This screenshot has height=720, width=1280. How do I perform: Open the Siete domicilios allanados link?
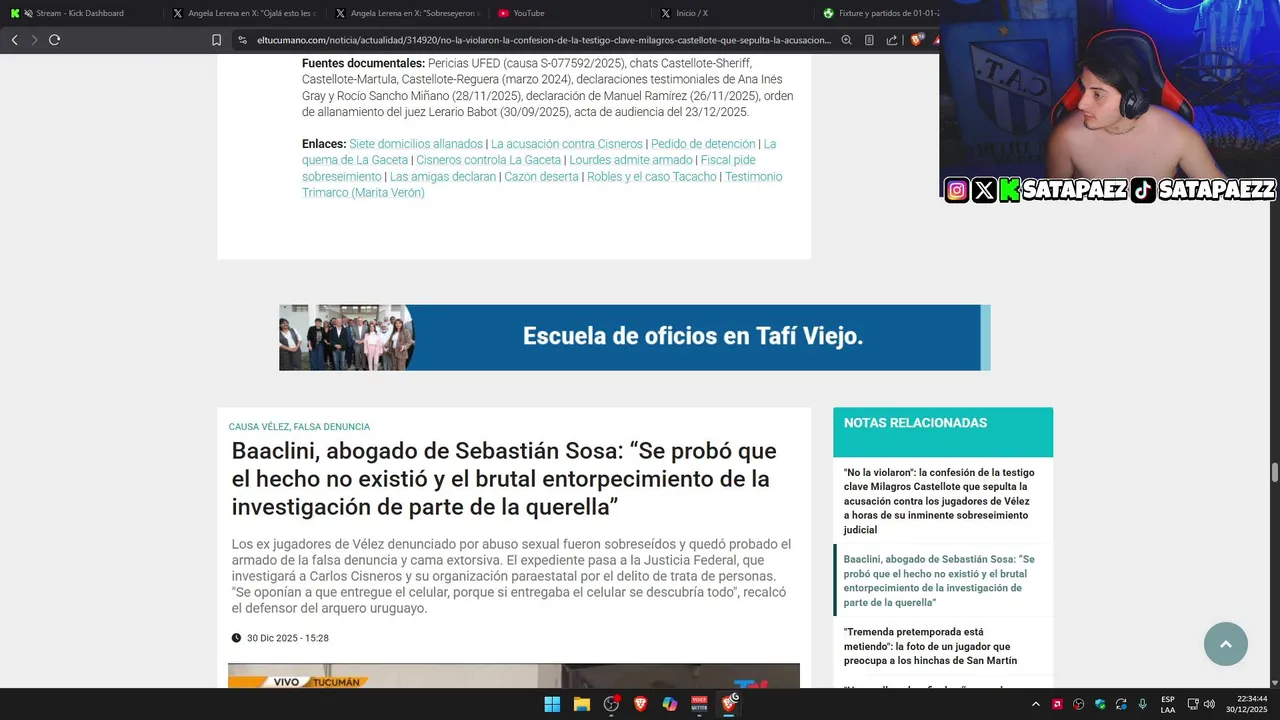[416, 144]
